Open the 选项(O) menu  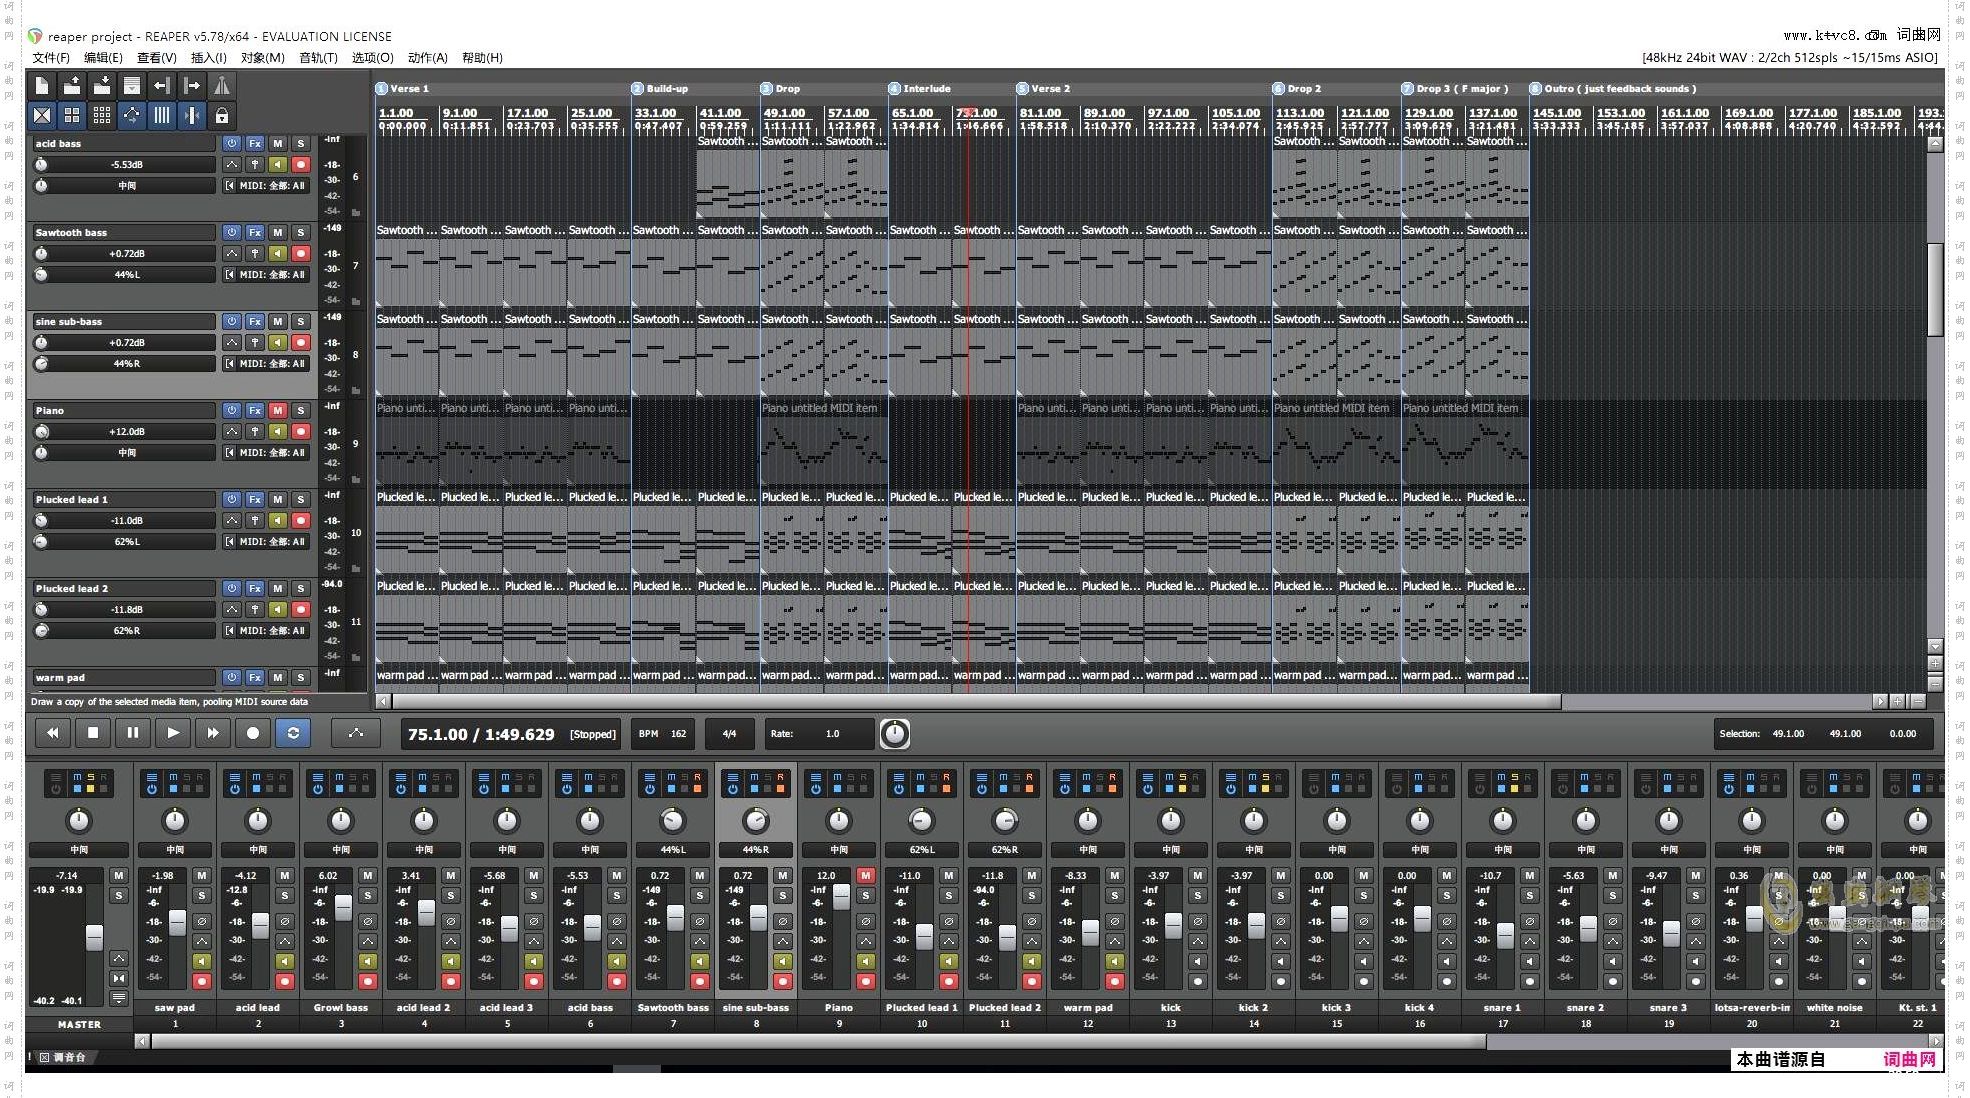click(372, 58)
